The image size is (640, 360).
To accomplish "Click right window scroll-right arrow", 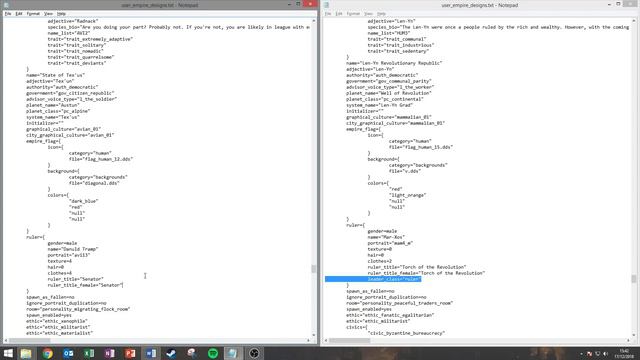I will [x=628, y=340].
